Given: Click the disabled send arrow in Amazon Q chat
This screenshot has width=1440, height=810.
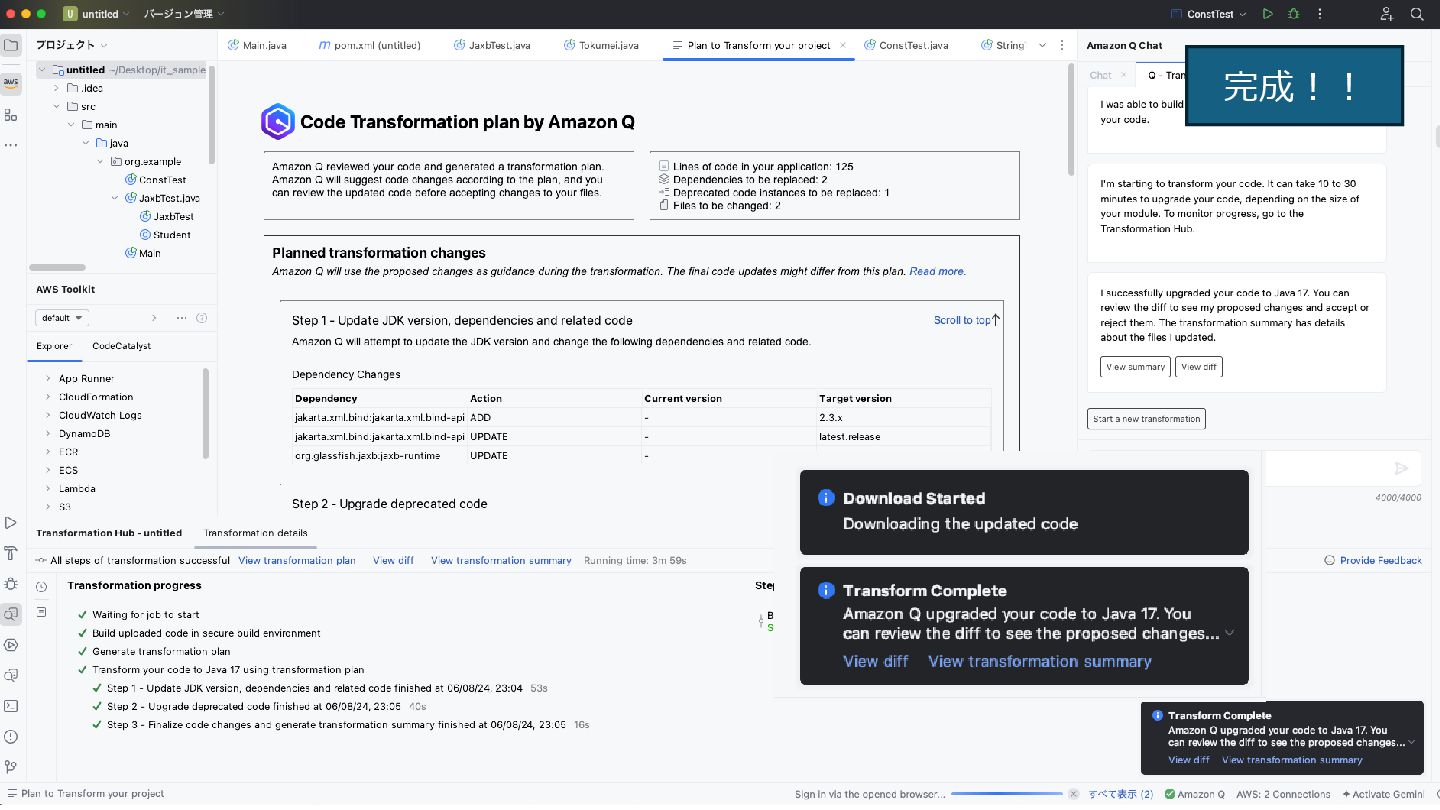Looking at the screenshot, I should click(x=1401, y=468).
